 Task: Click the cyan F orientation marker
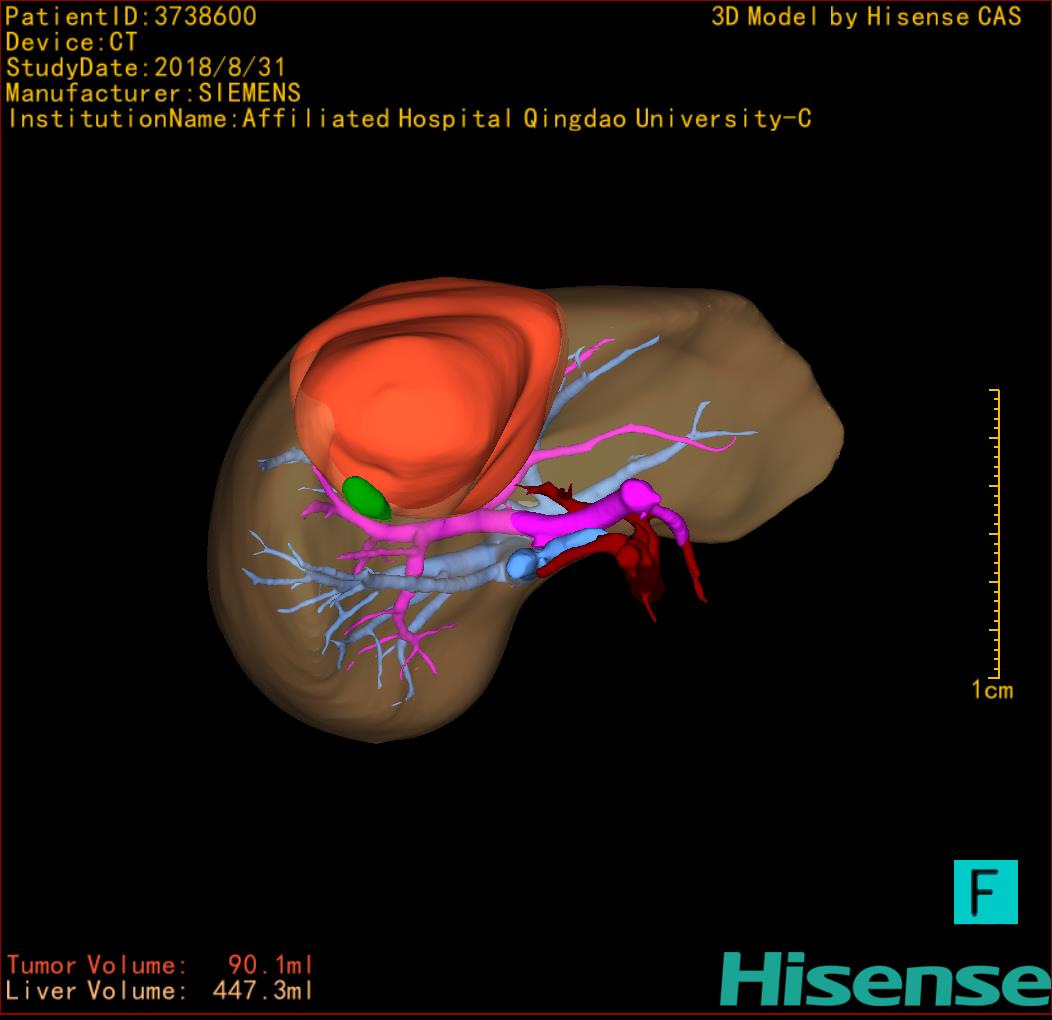point(985,891)
